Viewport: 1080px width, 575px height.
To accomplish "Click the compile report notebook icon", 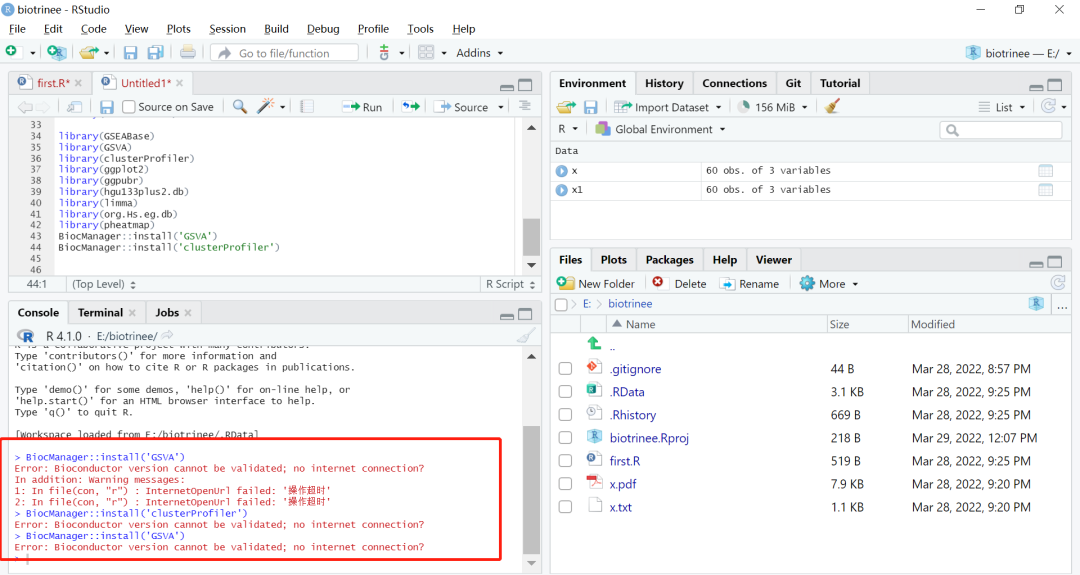I will tap(307, 107).
